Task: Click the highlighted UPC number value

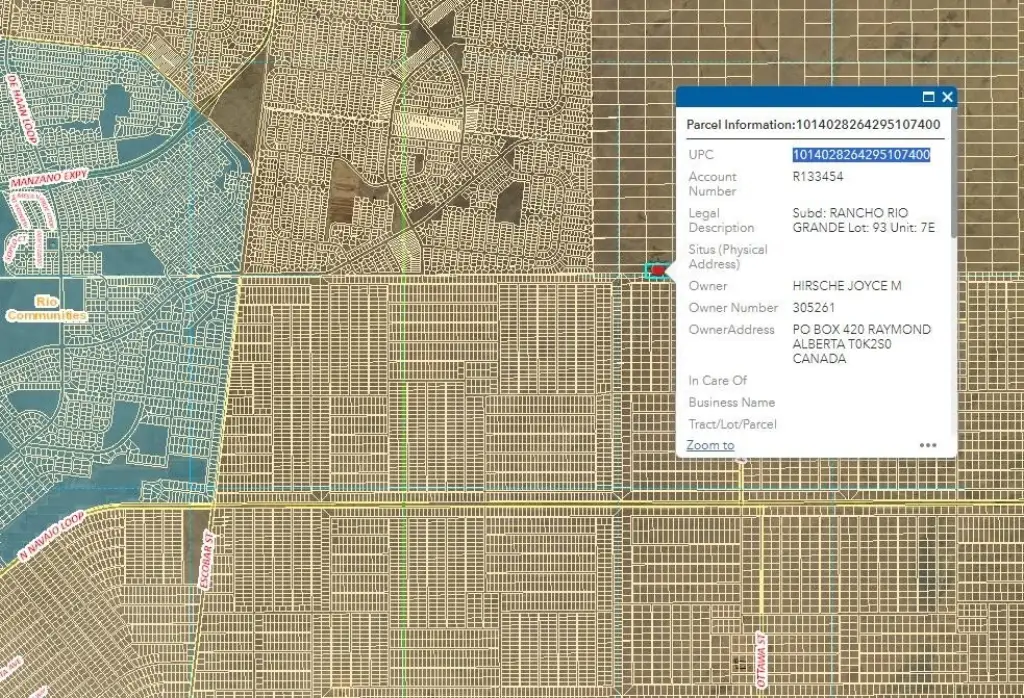Action: [x=861, y=155]
